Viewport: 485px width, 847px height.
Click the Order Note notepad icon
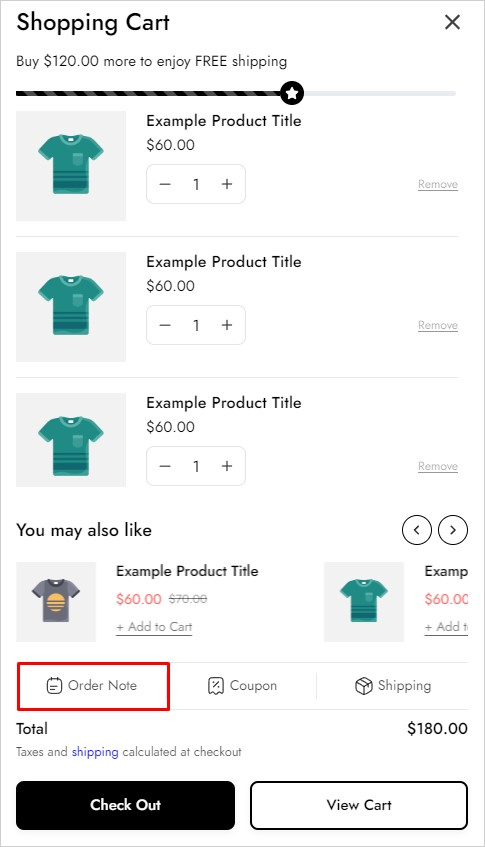[x=54, y=686]
